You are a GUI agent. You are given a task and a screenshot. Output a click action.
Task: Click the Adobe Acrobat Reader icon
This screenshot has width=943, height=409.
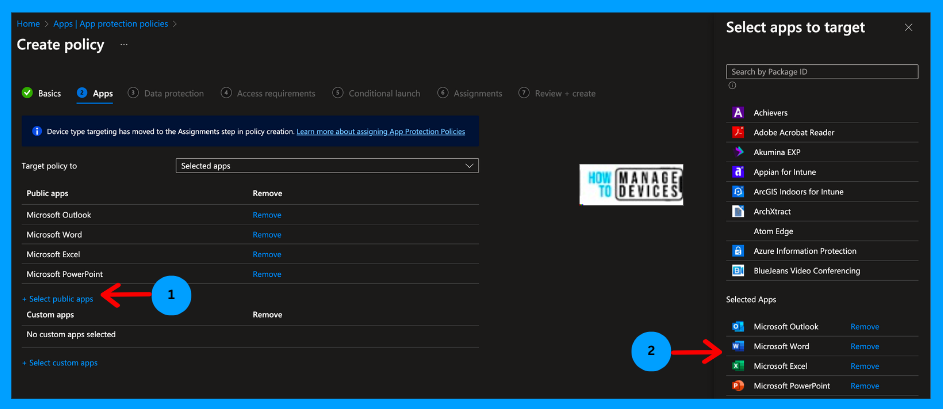(738, 132)
